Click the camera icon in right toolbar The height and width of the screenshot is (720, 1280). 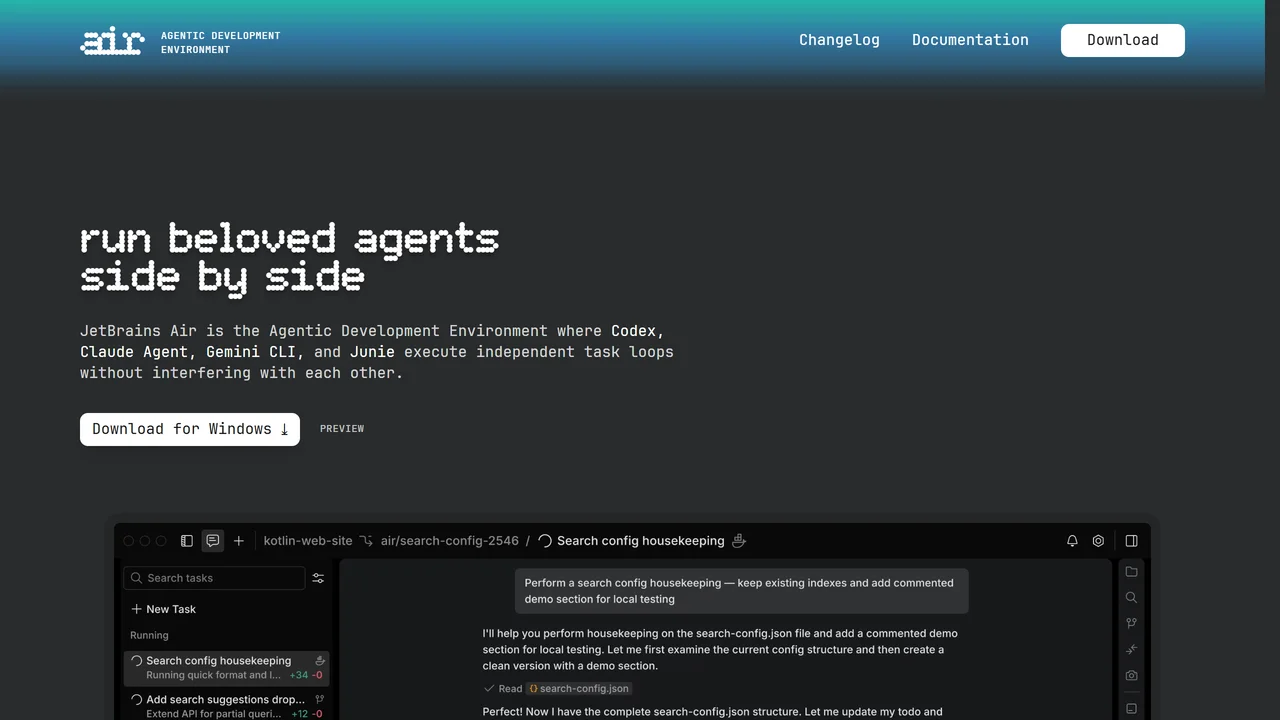pyautogui.click(x=1131, y=675)
